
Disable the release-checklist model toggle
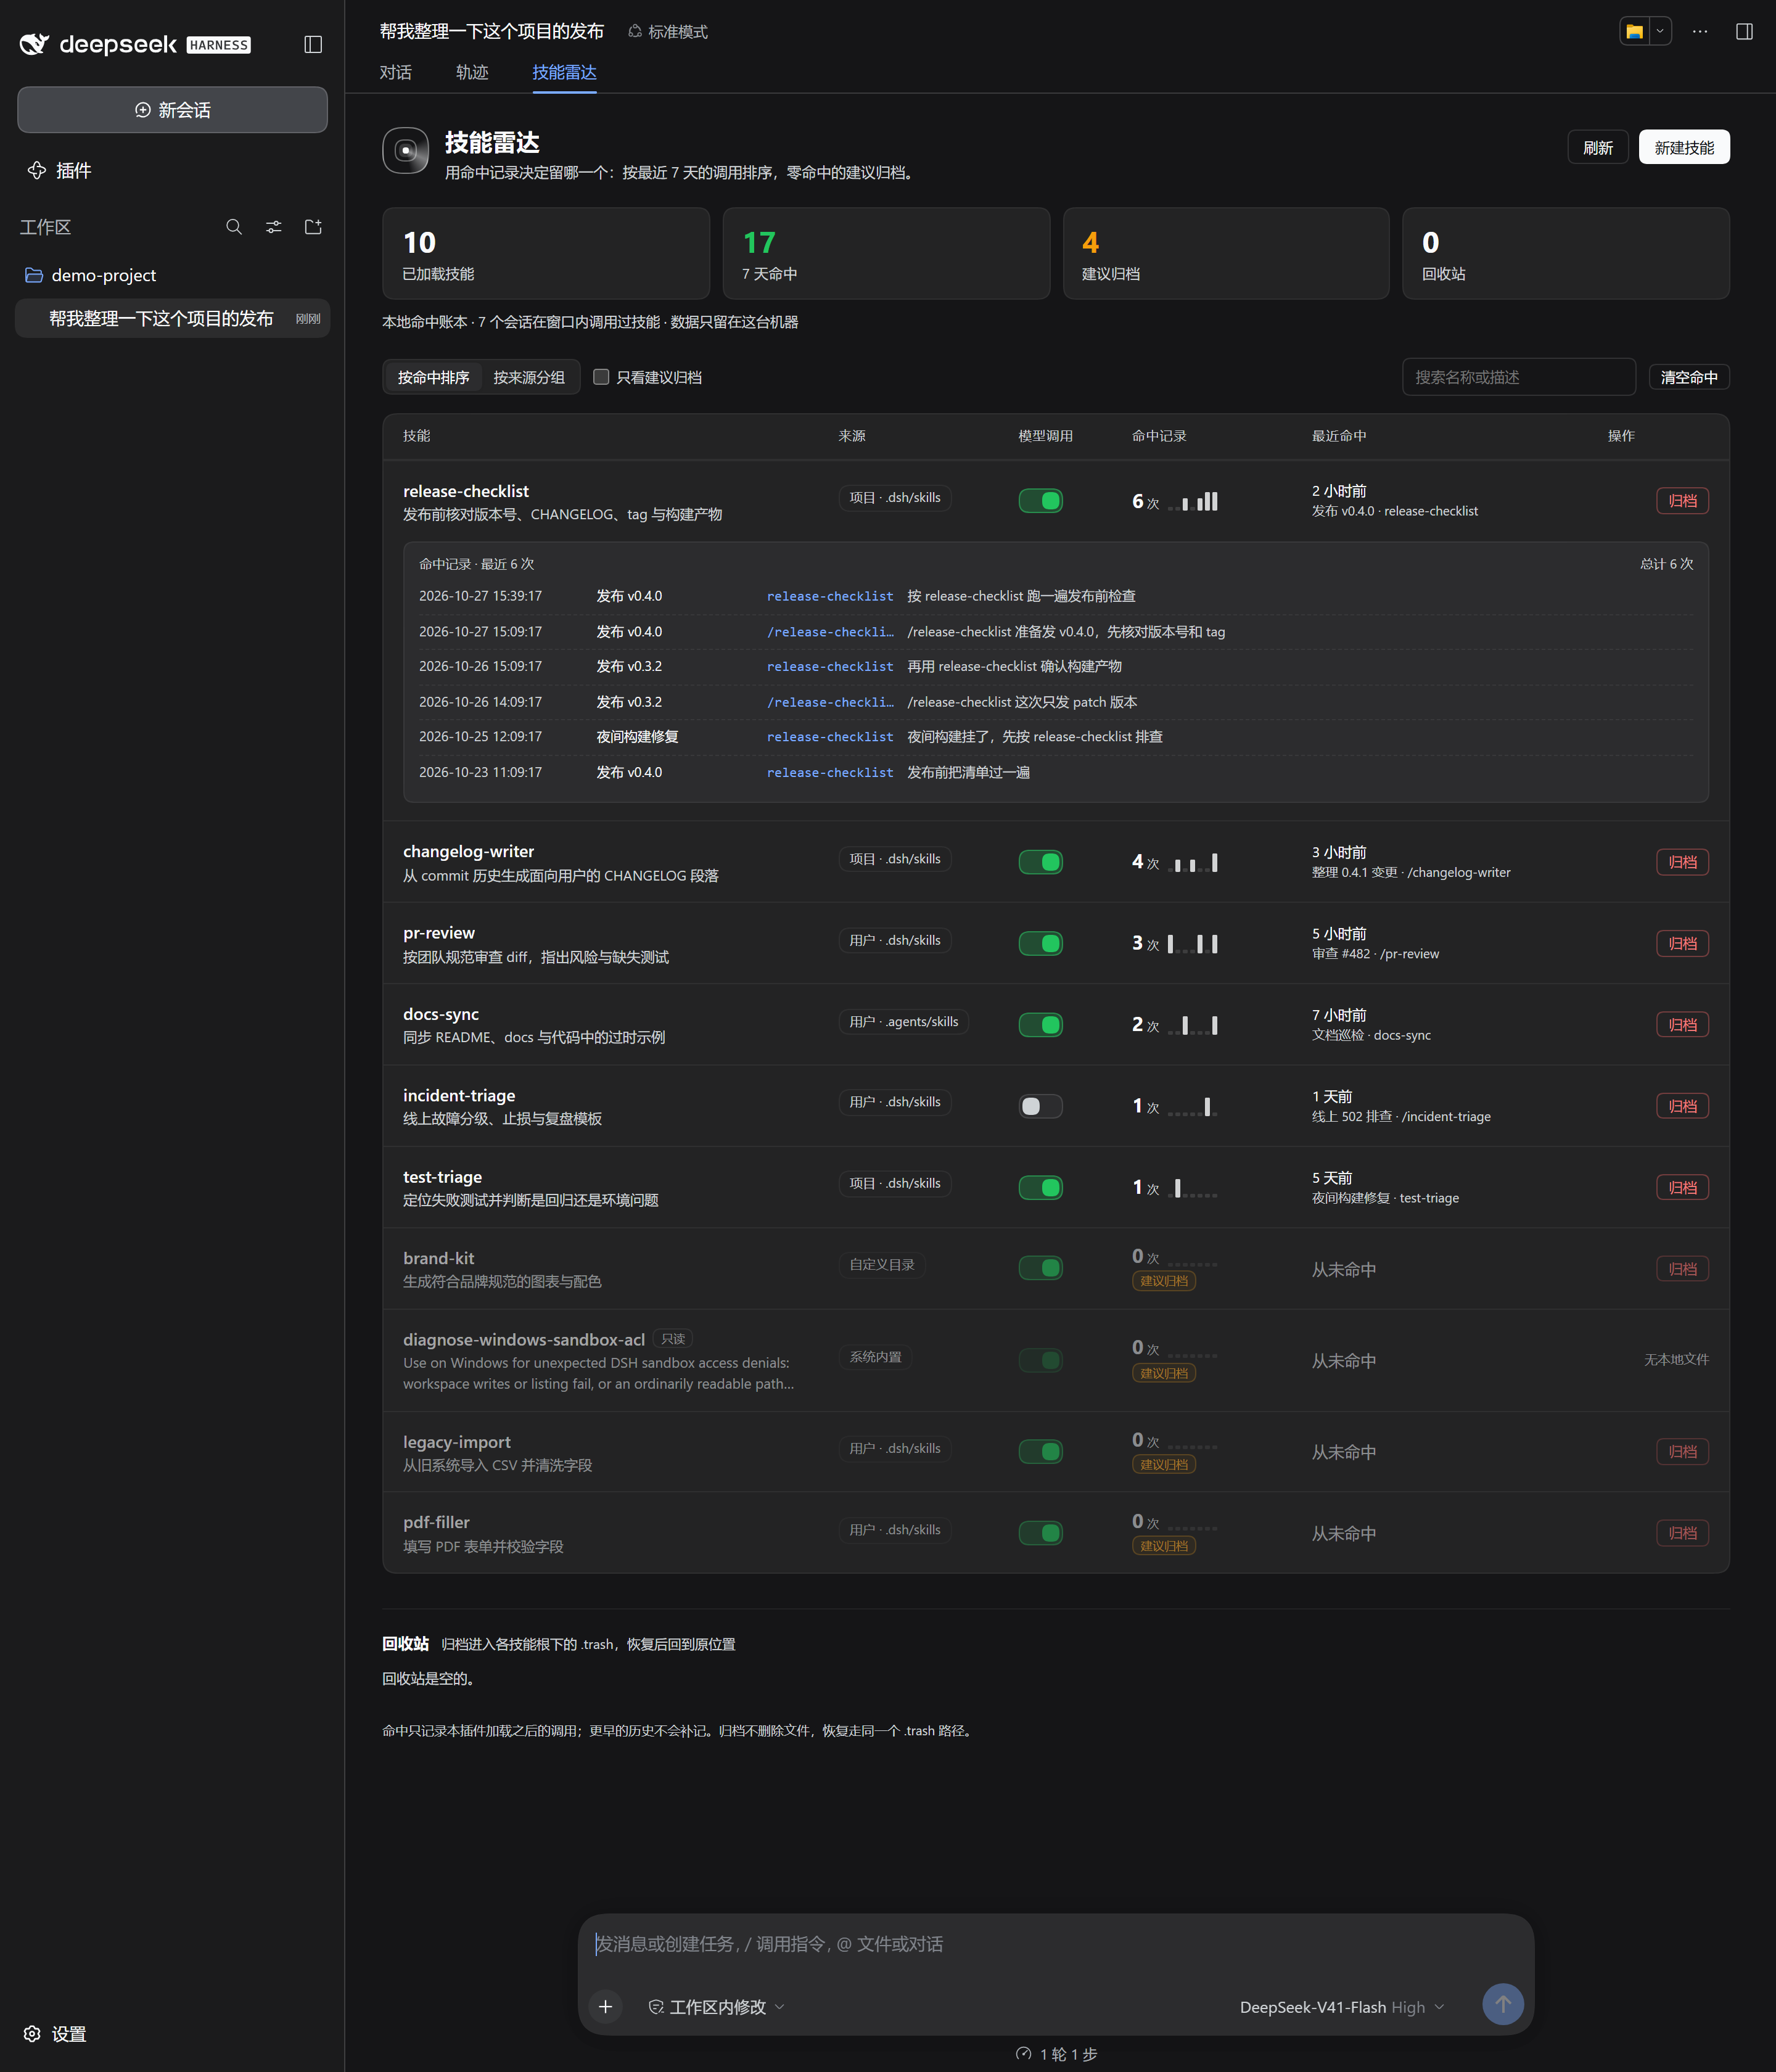pyautogui.click(x=1040, y=500)
